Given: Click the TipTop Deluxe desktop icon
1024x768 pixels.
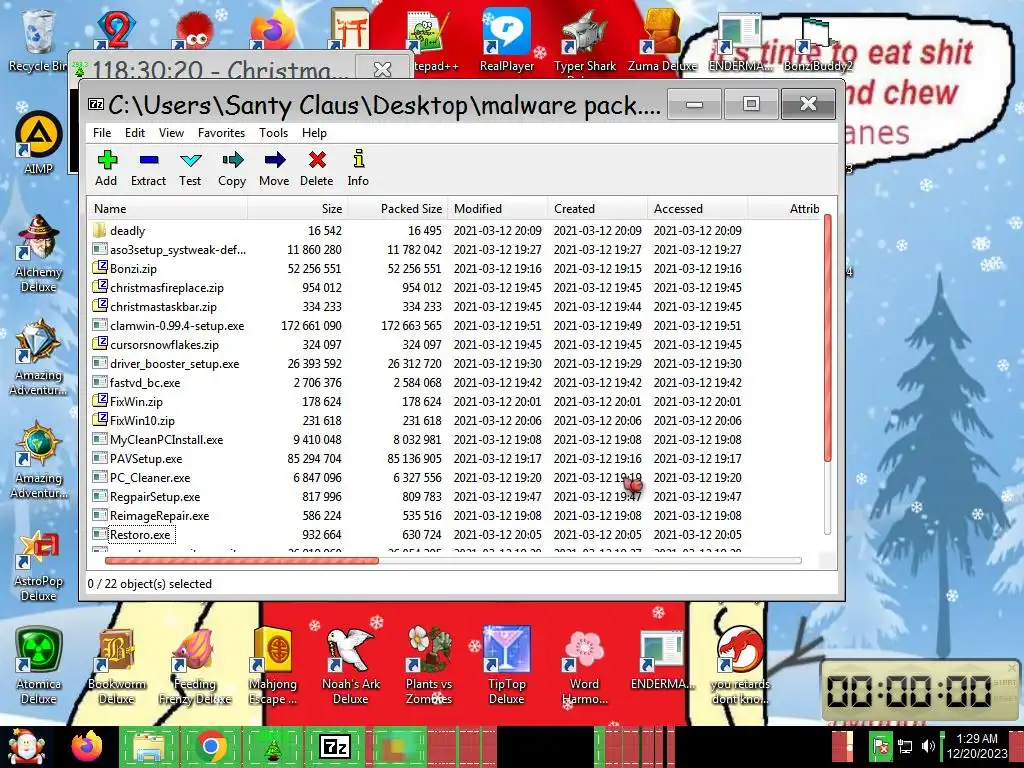Looking at the screenshot, I should point(507,666).
